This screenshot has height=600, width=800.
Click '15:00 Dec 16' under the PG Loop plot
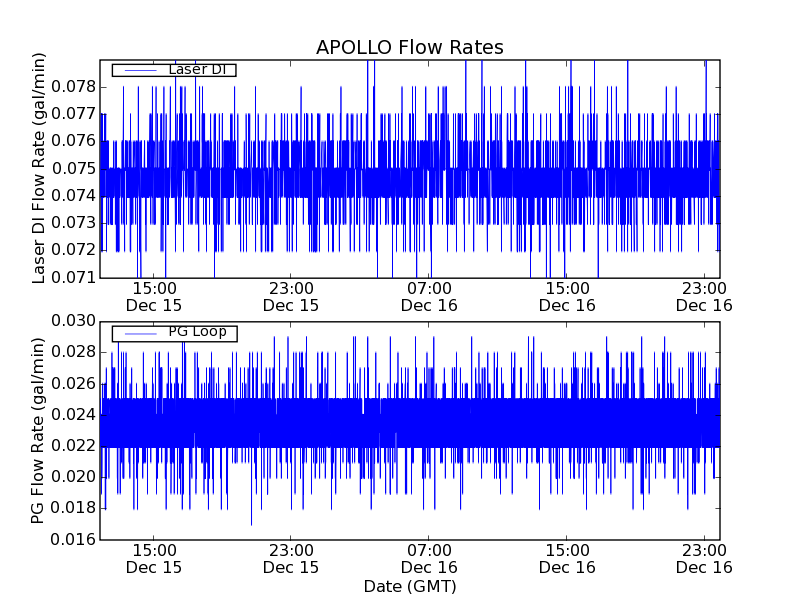pos(567,559)
